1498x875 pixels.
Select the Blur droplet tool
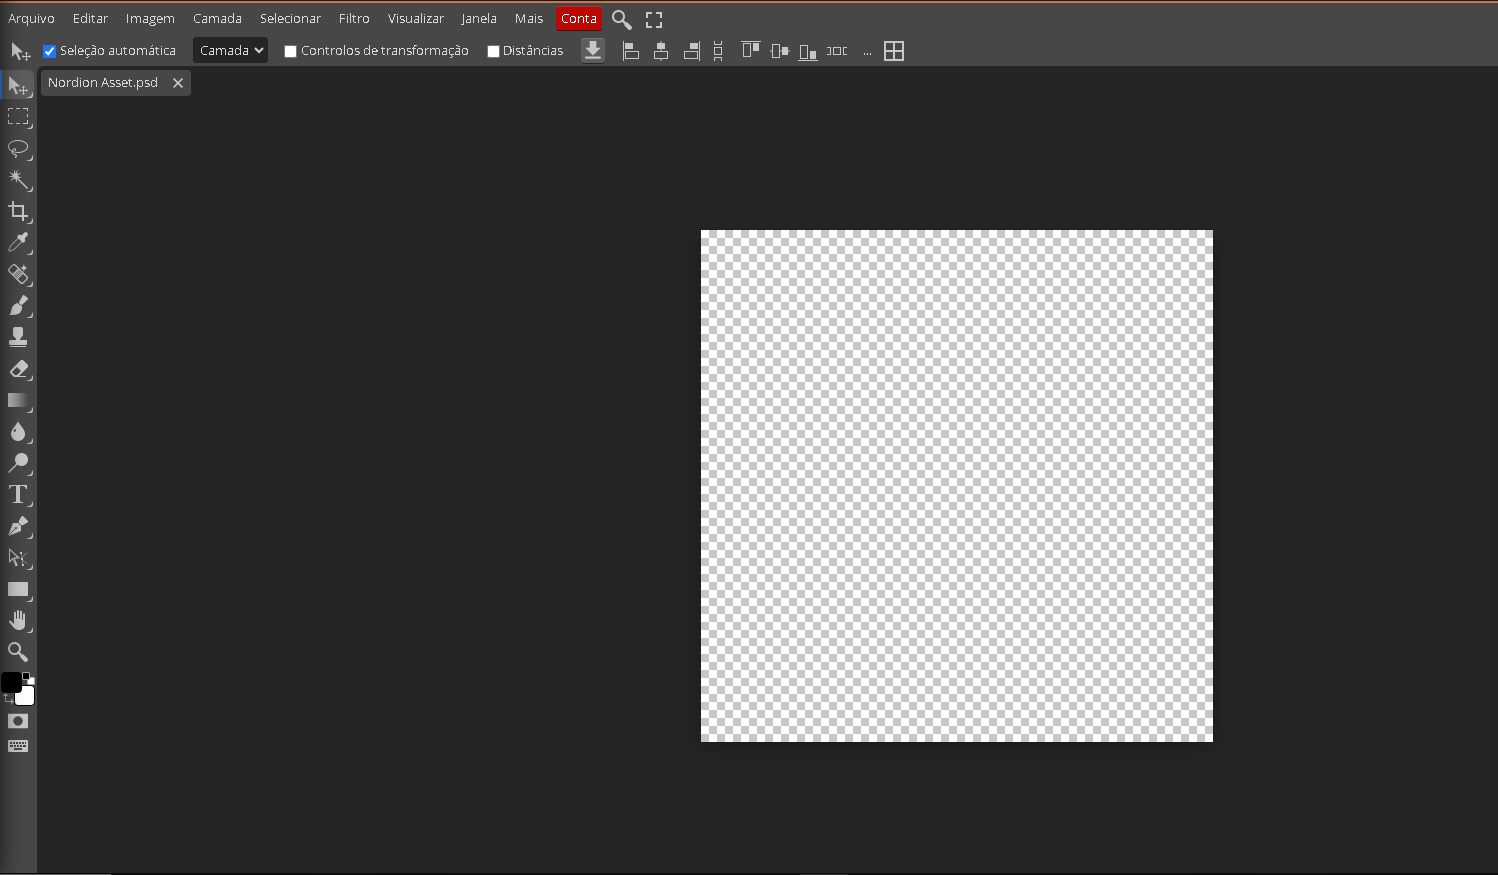point(18,432)
